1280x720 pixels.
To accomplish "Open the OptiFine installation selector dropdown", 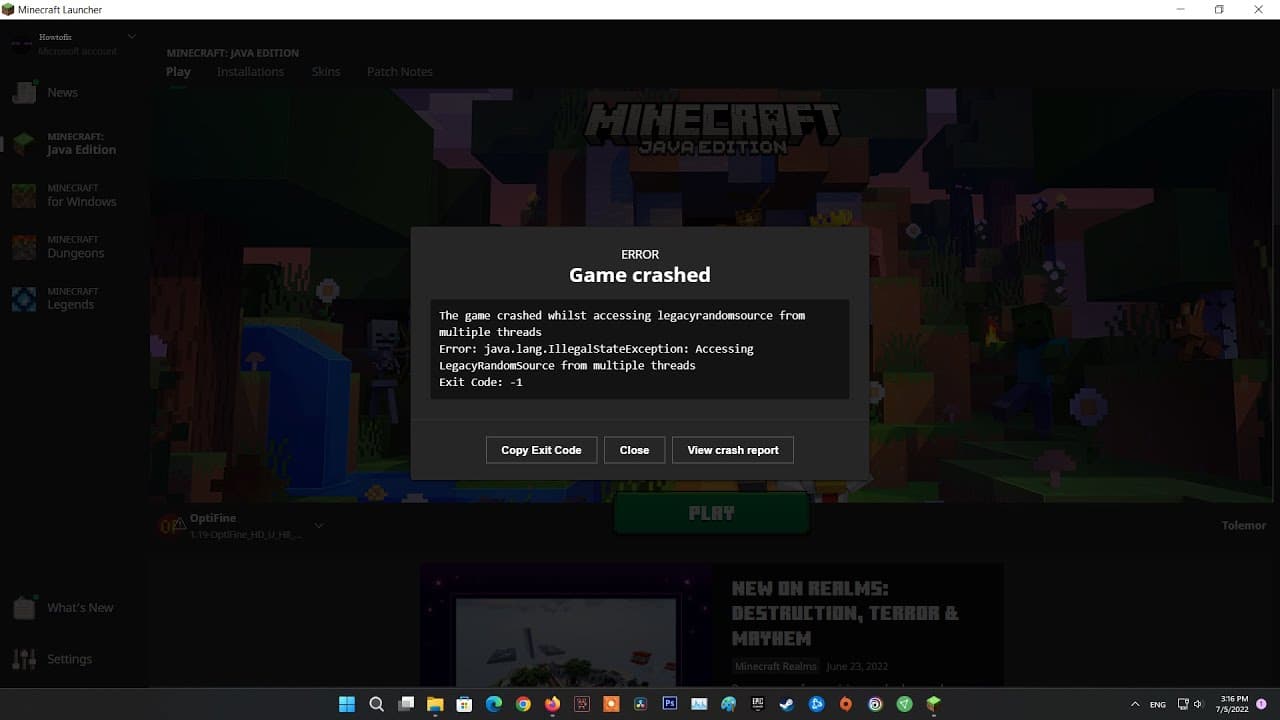I will [319, 525].
